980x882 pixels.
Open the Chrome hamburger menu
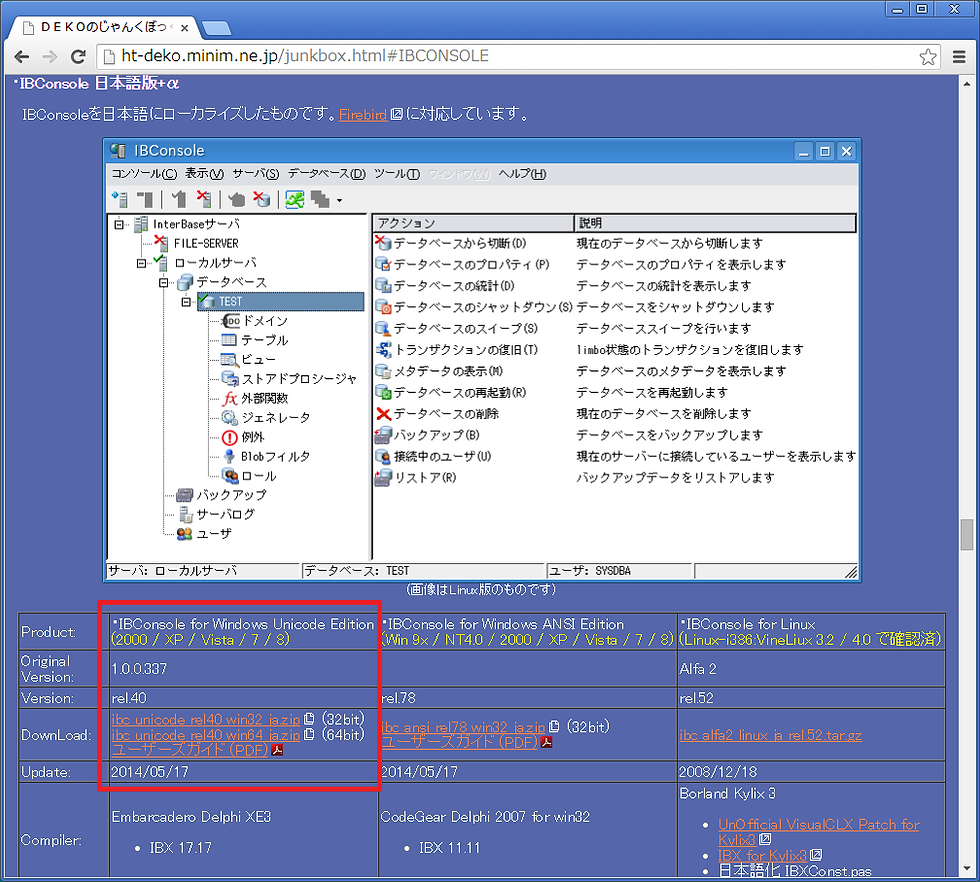click(959, 57)
